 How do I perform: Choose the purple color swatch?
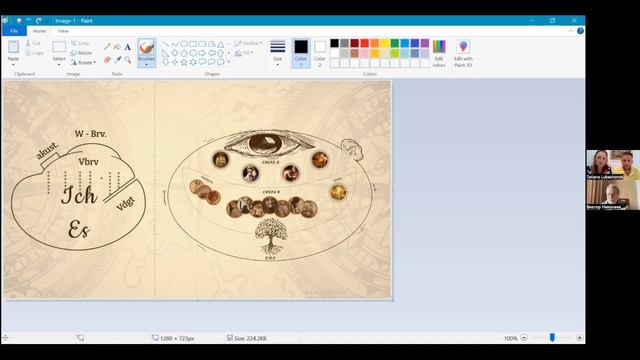point(425,43)
